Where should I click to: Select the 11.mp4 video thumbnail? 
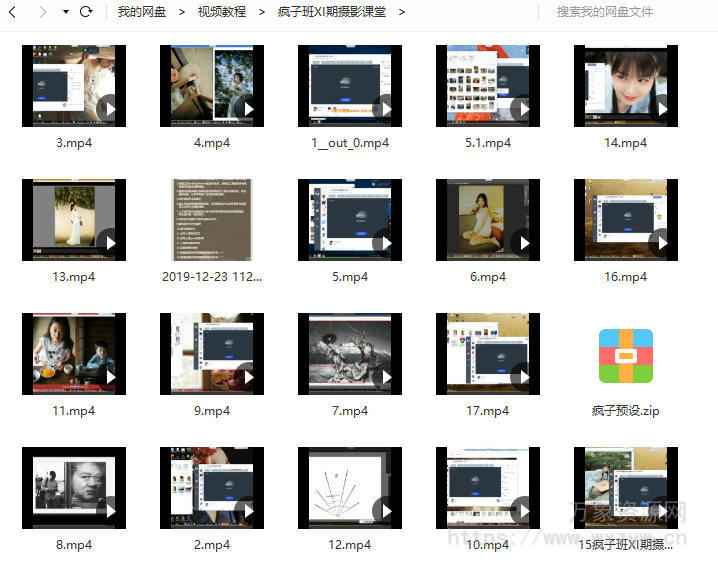coord(73,354)
